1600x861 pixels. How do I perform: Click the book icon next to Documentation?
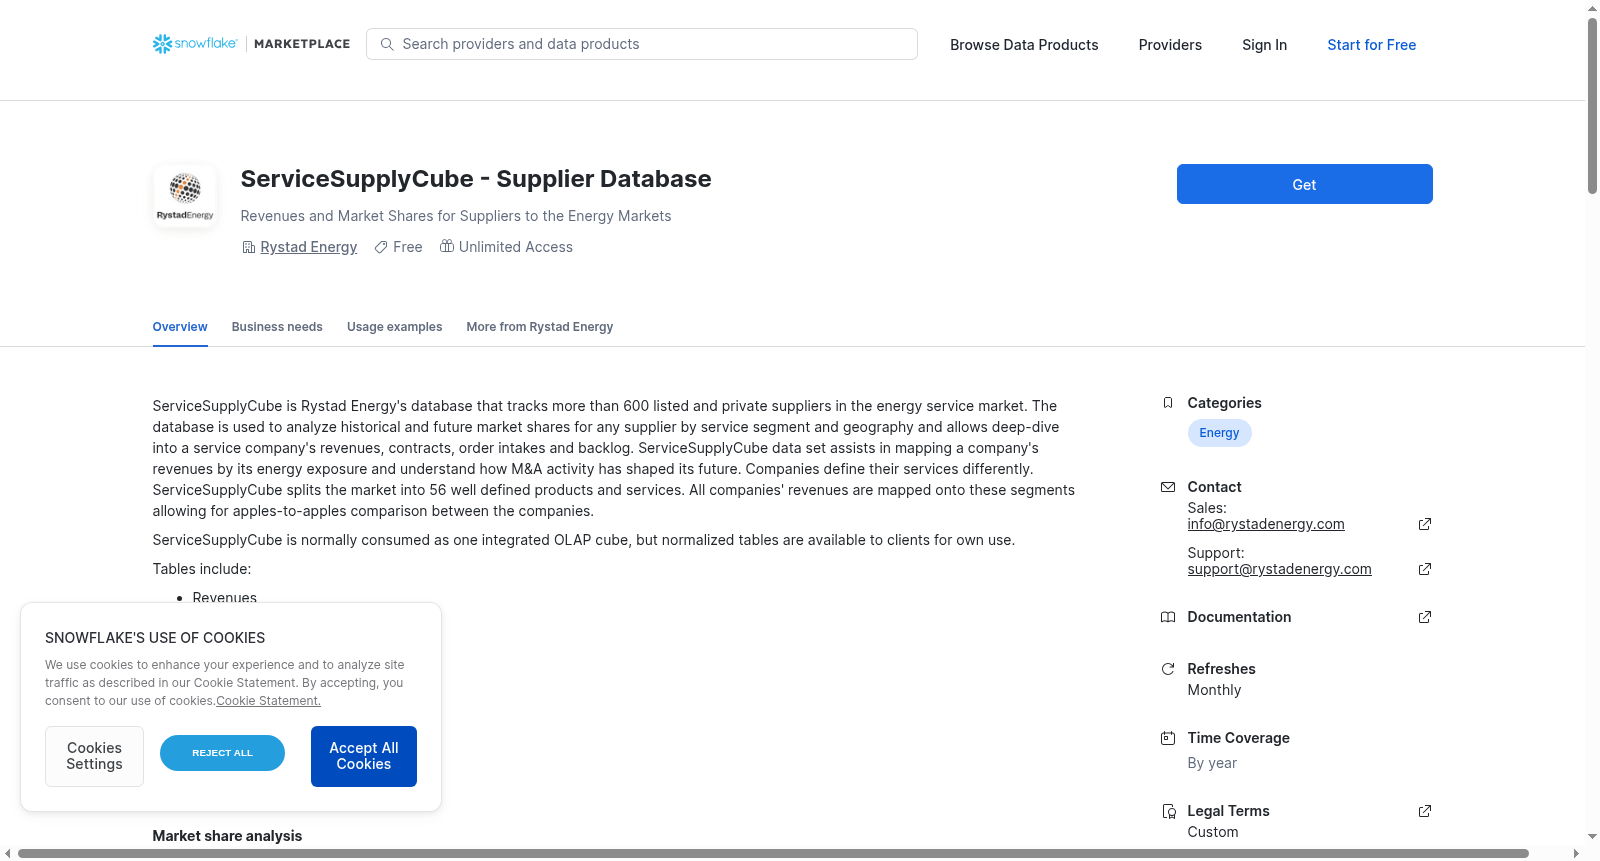click(1168, 617)
